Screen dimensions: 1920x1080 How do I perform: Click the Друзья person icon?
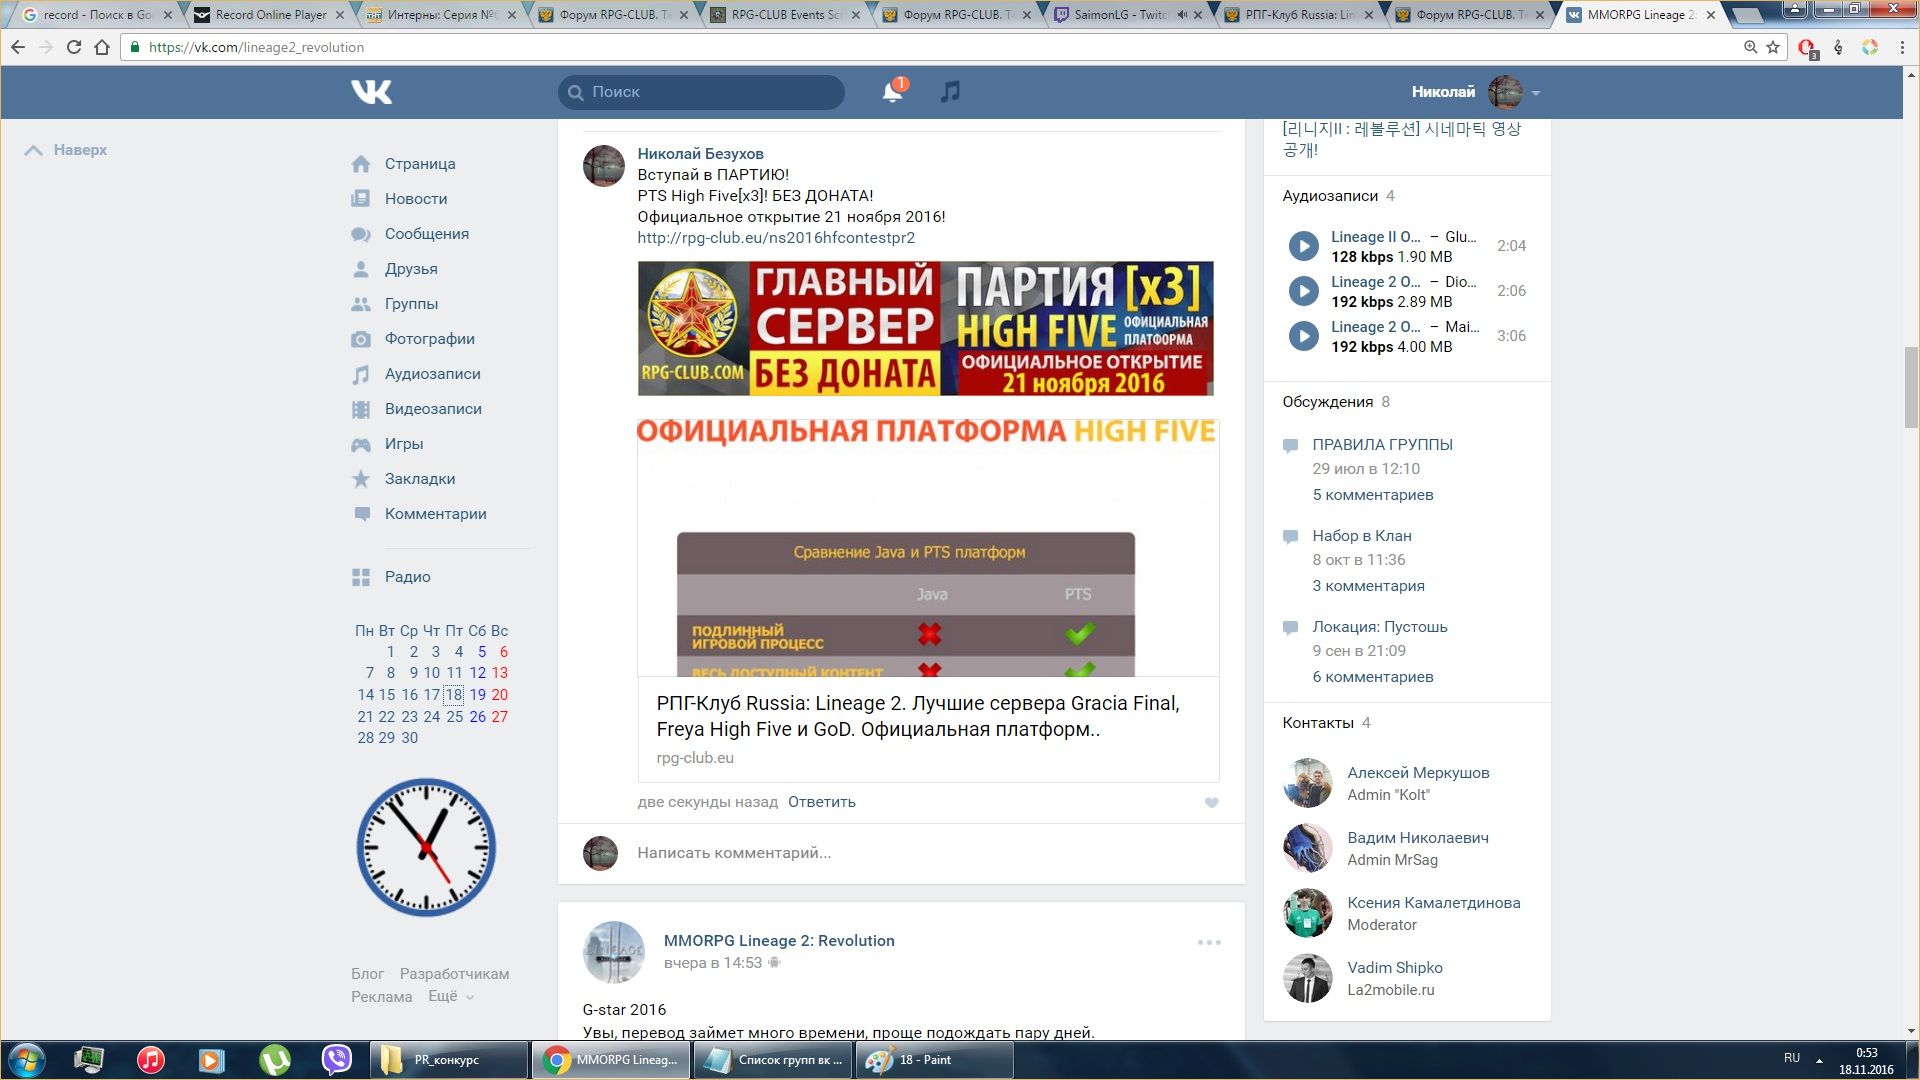coord(361,269)
